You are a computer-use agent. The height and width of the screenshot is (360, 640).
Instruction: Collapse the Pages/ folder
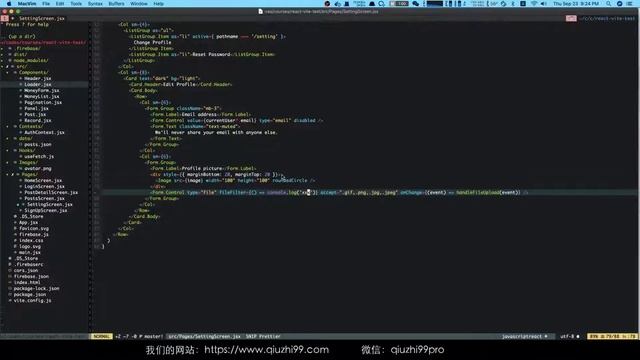(29, 174)
